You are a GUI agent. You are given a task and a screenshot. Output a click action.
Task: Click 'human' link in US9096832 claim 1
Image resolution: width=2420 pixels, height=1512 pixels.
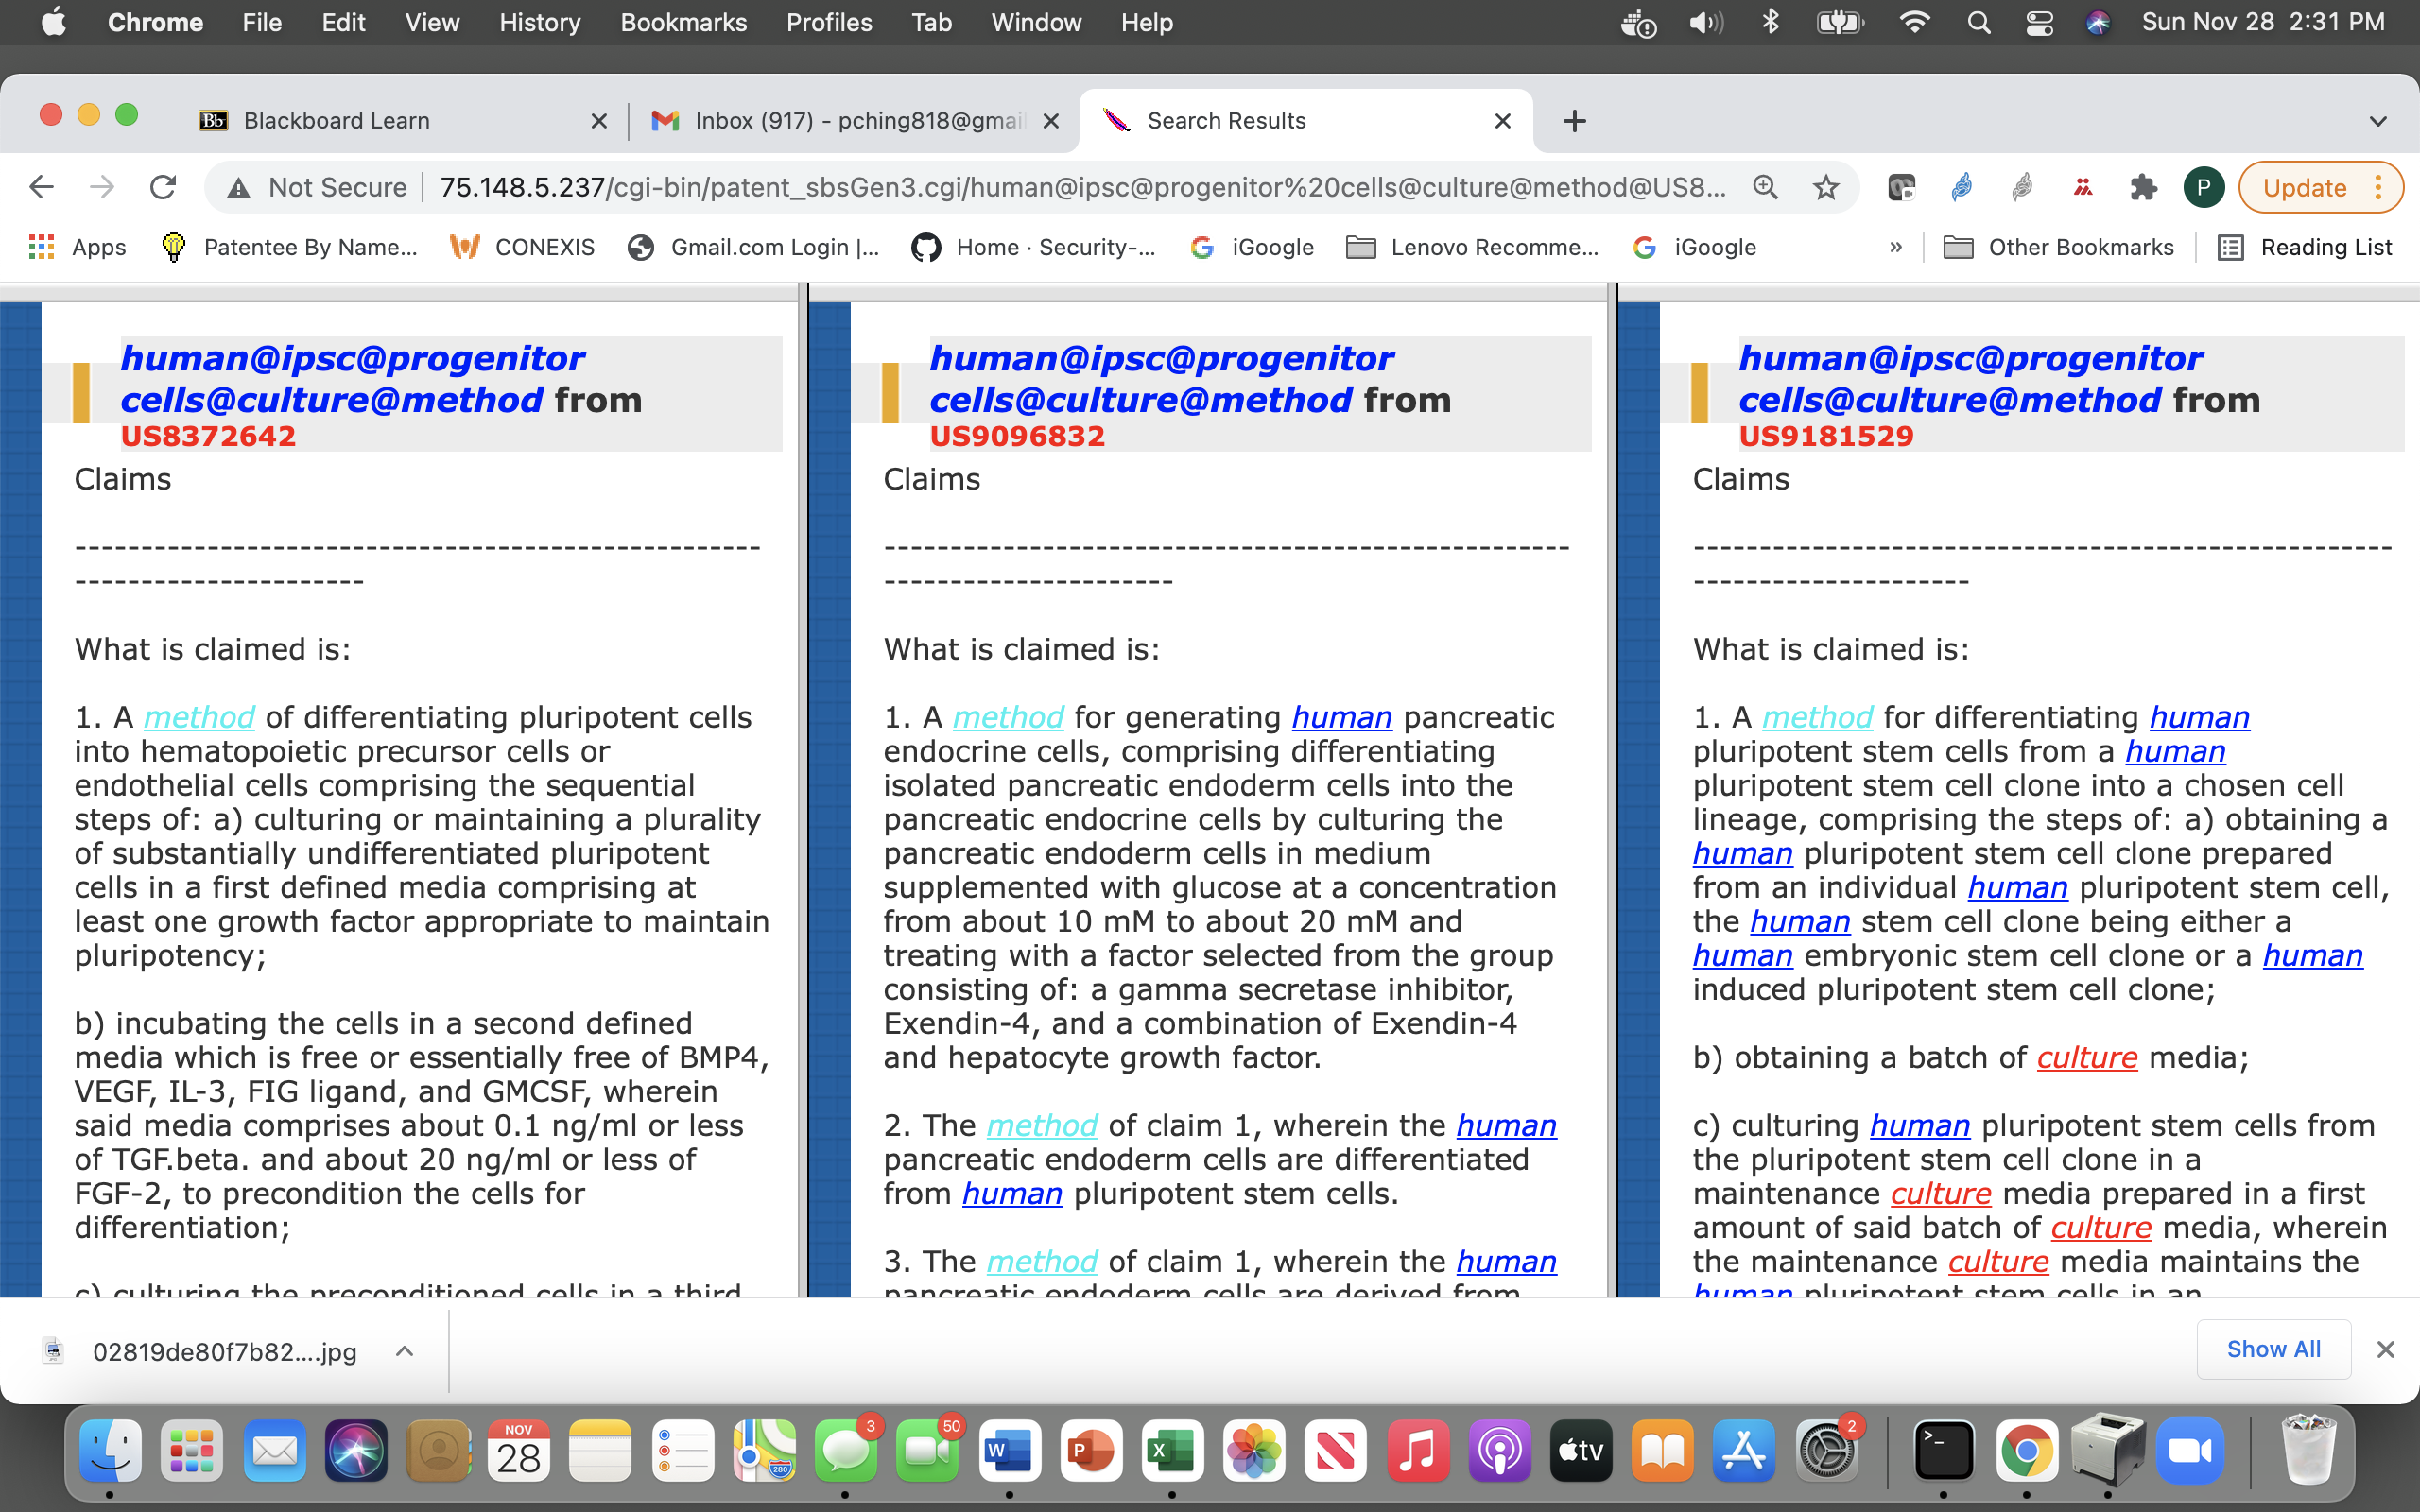[1341, 717]
